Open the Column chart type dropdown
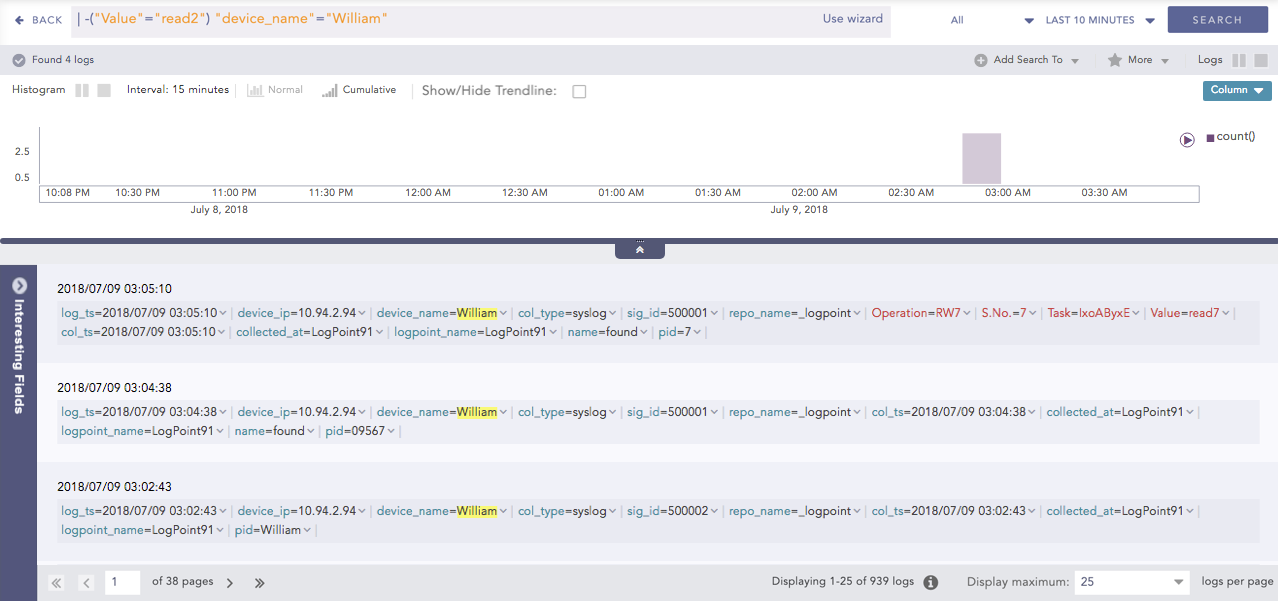The height and width of the screenshot is (601, 1278). [1236, 90]
